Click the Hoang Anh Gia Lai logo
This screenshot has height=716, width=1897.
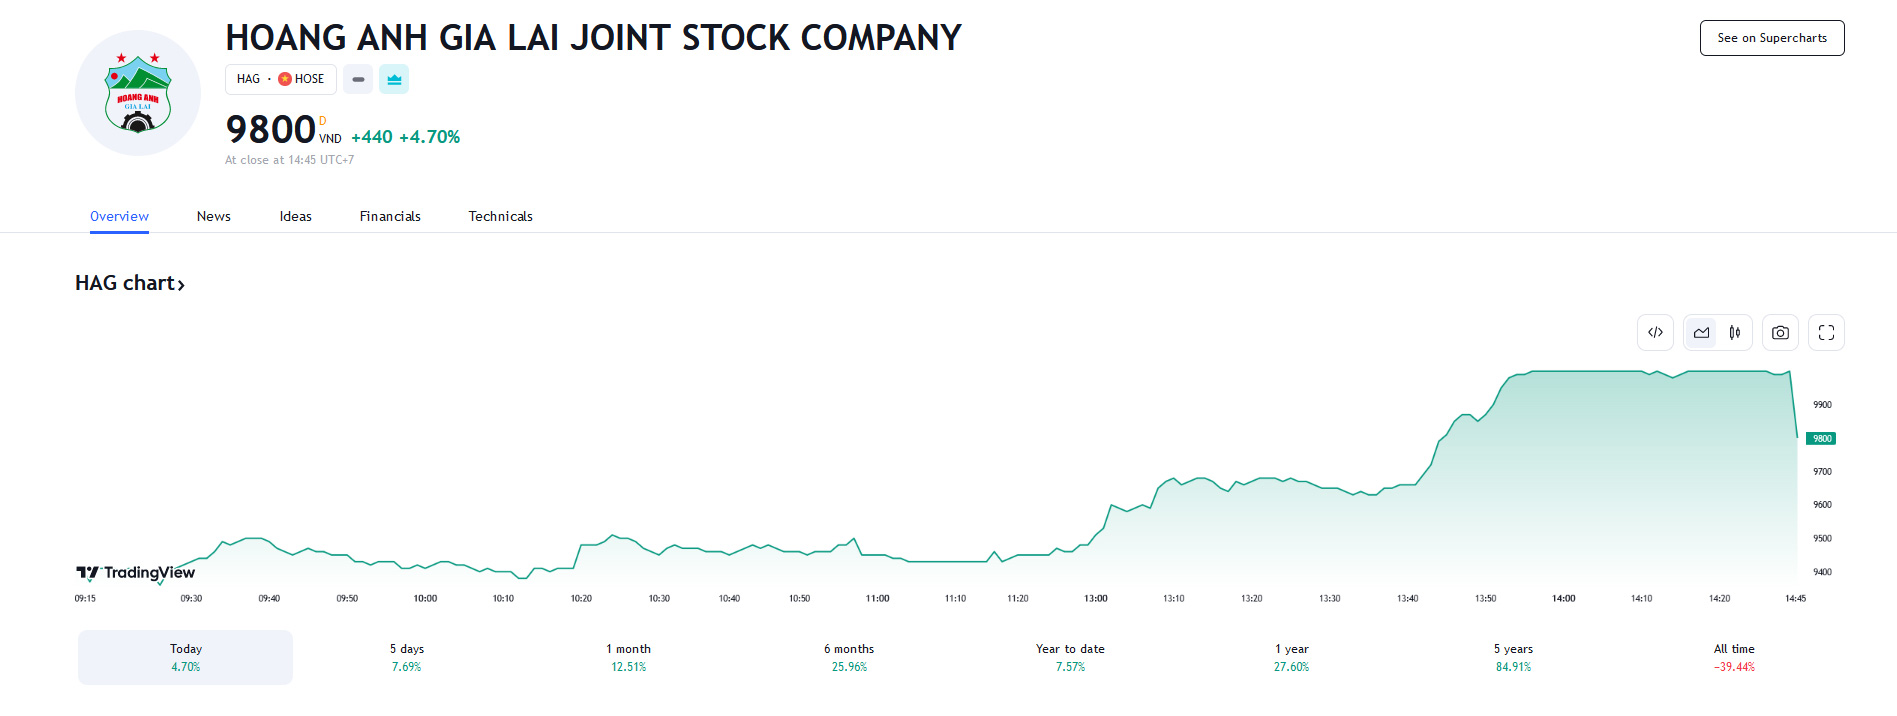(x=138, y=93)
